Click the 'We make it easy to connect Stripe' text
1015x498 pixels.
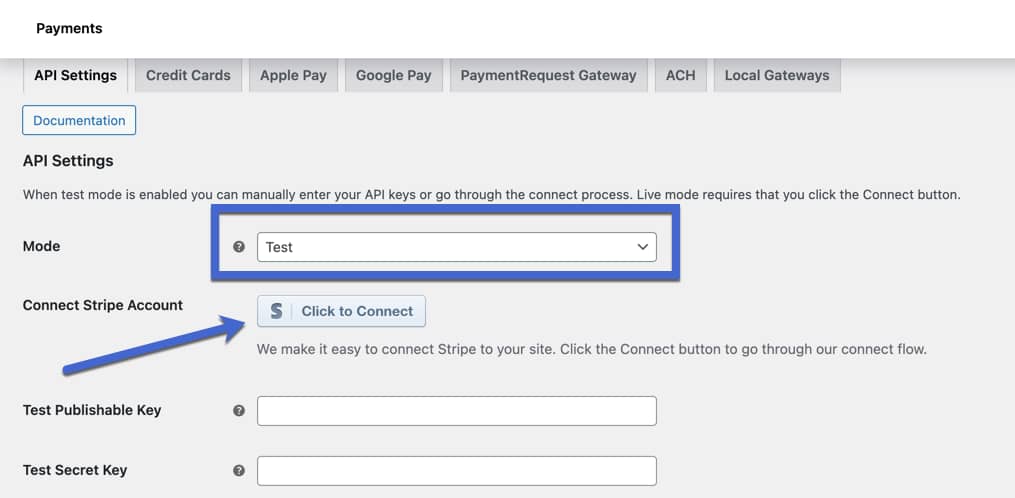[x=592, y=350]
